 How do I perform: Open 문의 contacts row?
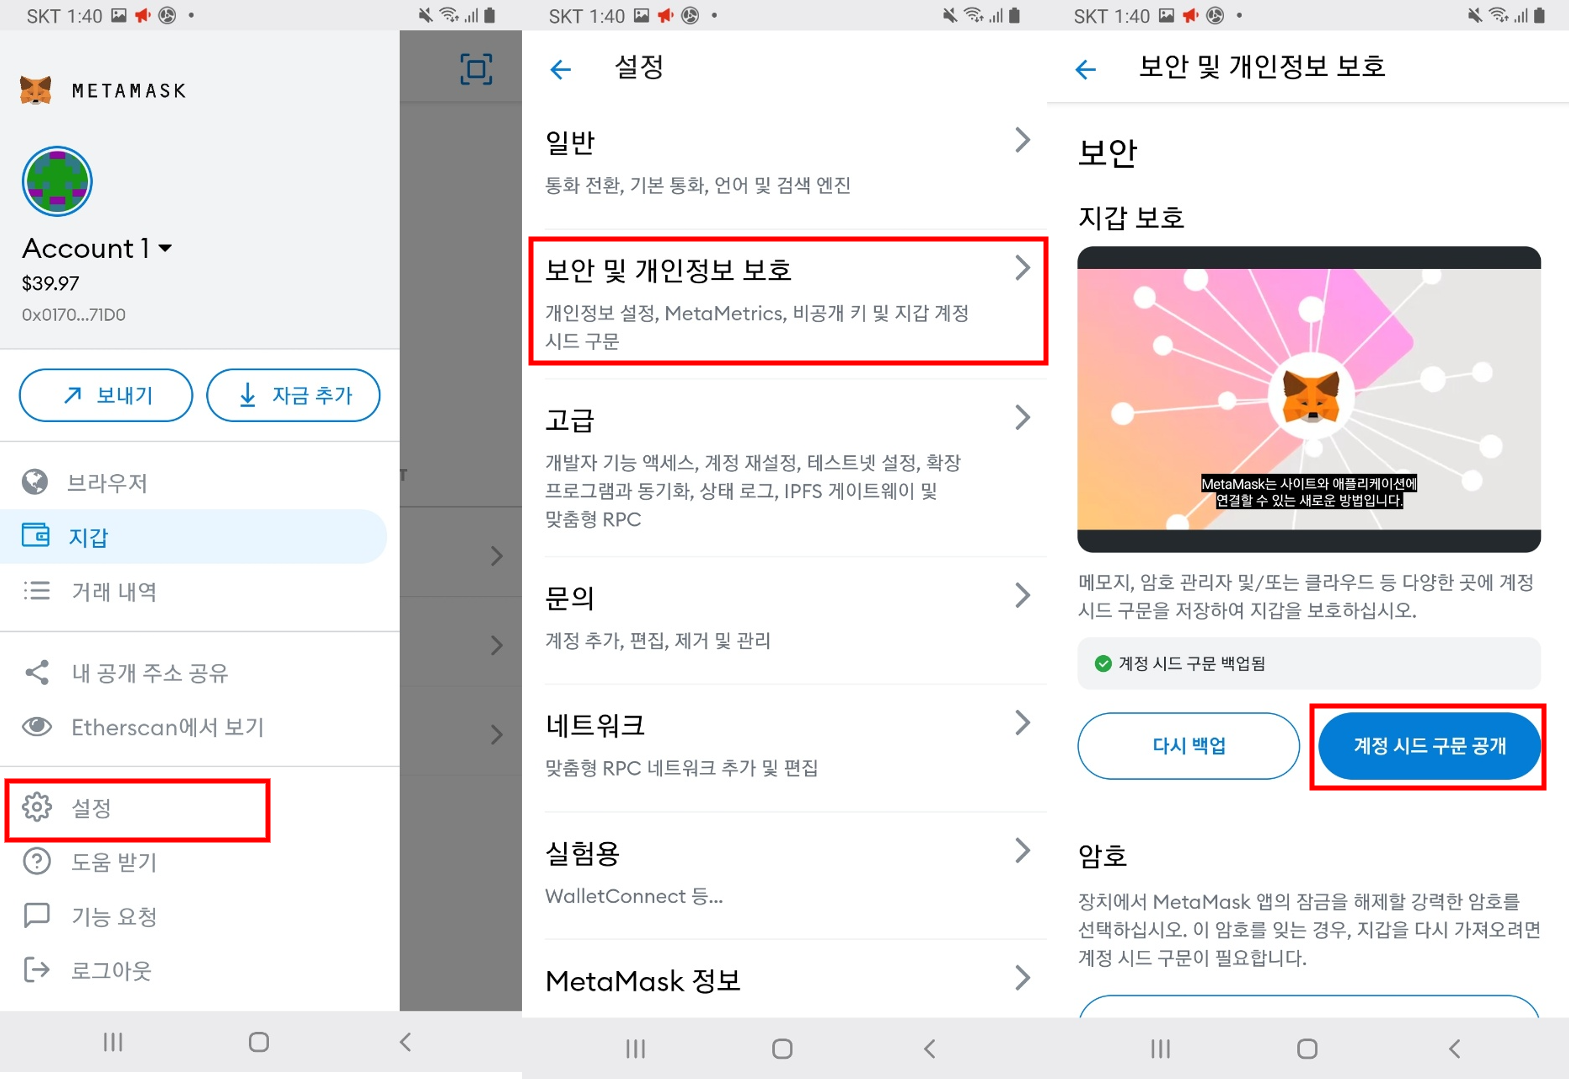pos(788,621)
